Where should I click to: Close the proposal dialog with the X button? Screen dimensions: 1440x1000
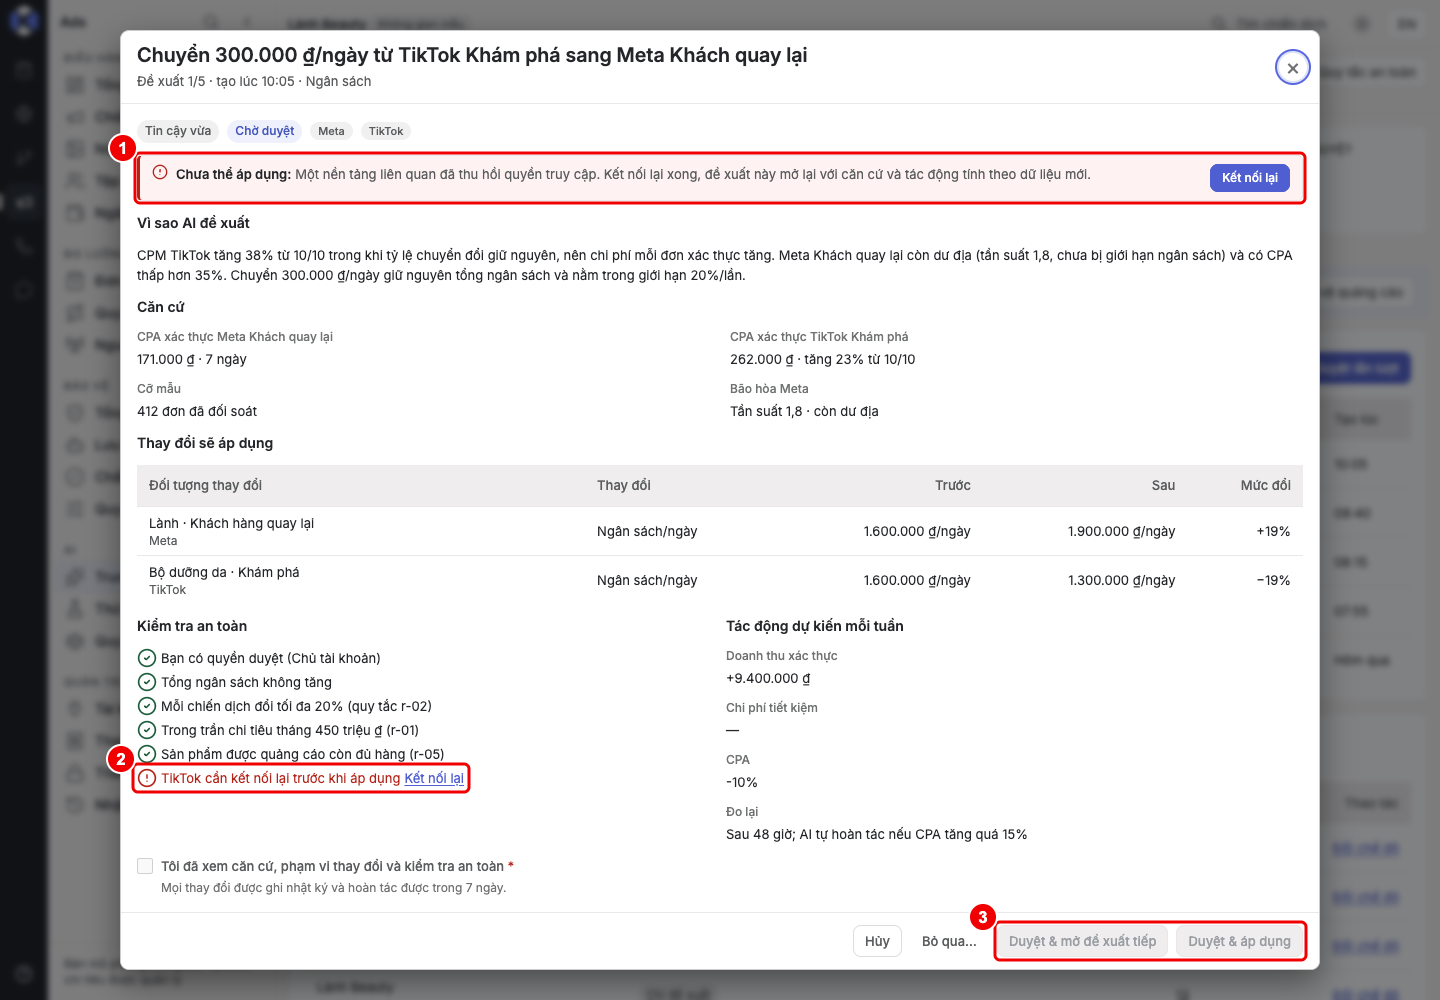(x=1292, y=68)
